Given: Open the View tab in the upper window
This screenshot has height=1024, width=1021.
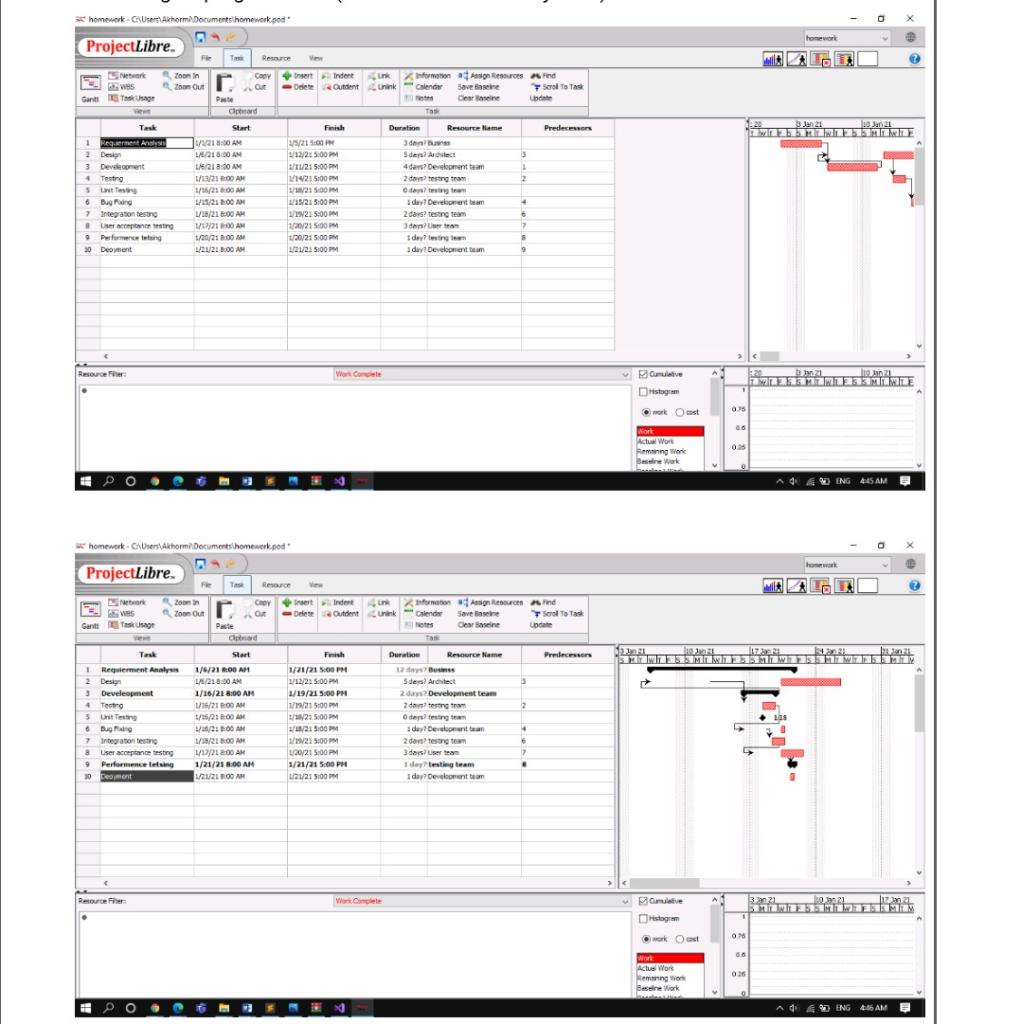Looking at the screenshot, I should (x=316, y=58).
